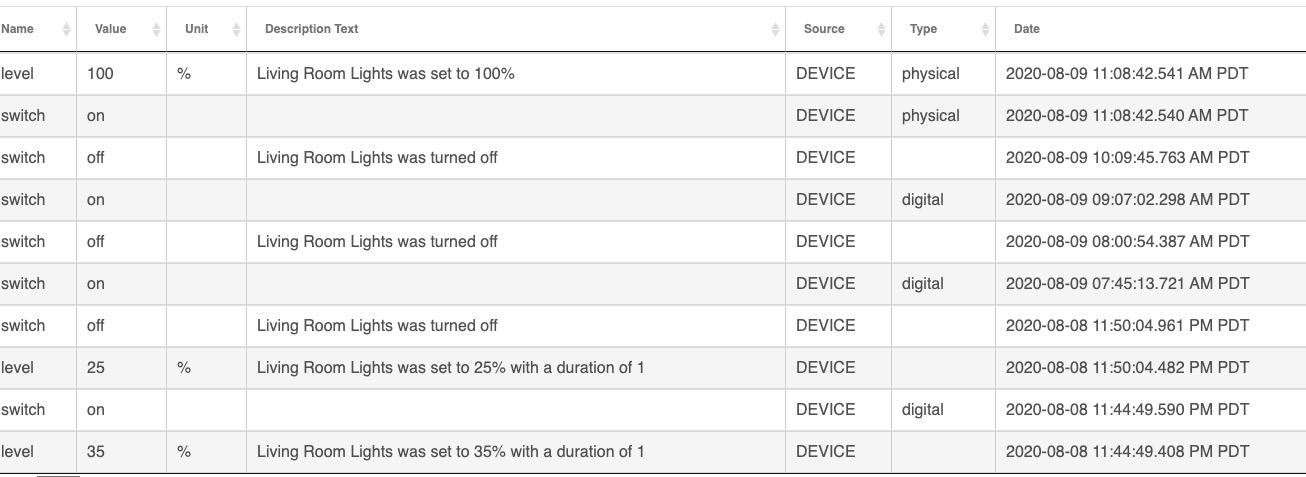The width and height of the screenshot is (1306, 477).
Task: Click the Value column sort arrows
Action: [156, 30]
